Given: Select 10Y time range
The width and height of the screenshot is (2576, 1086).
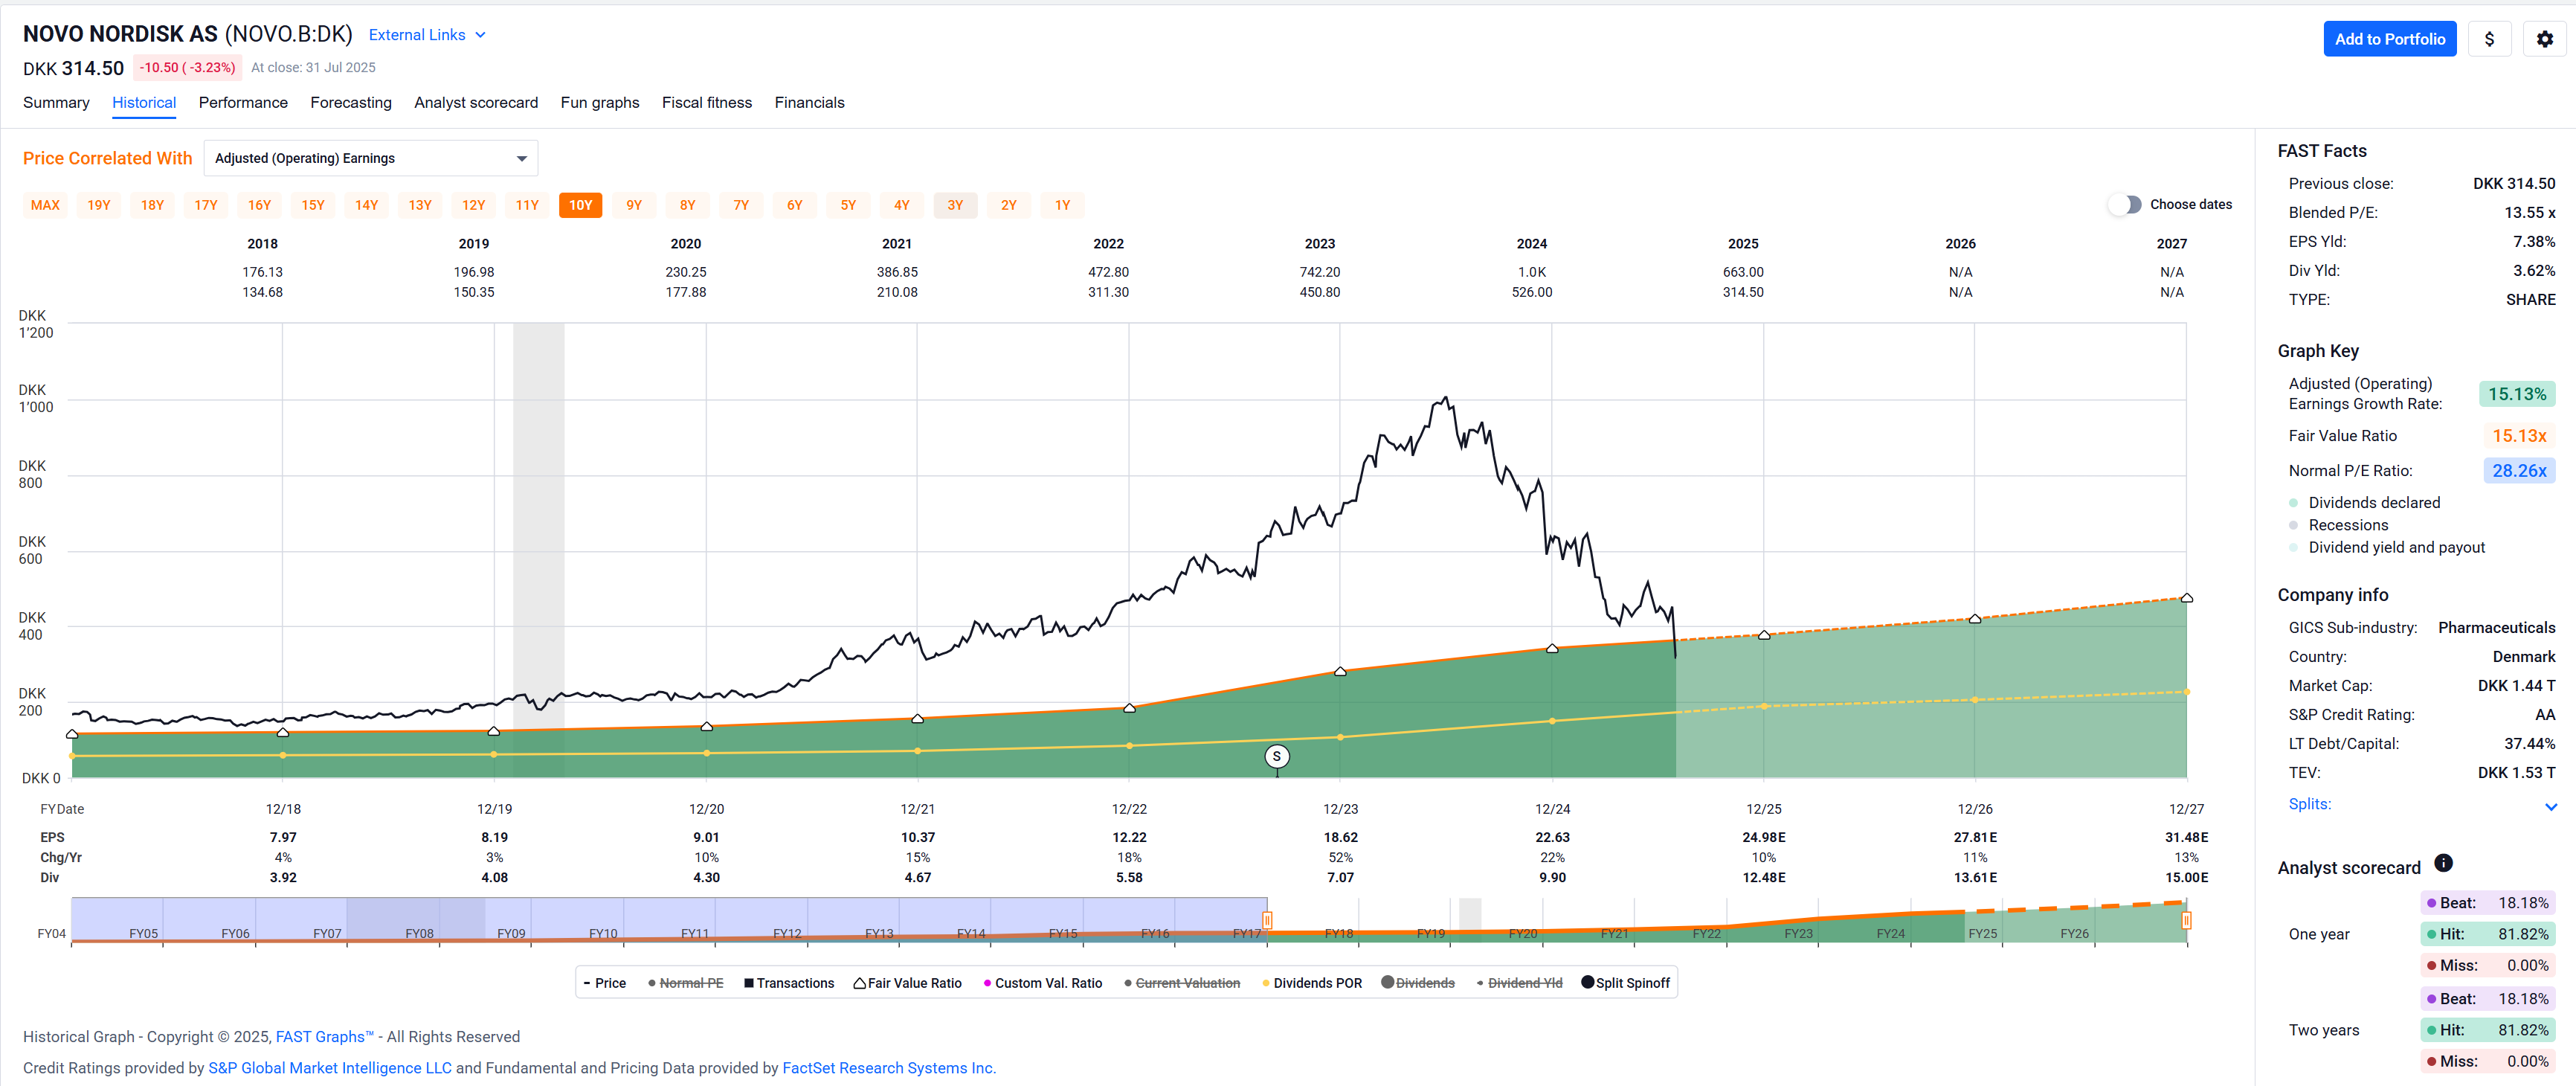Looking at the screenshot, I should (x=580, y=205).
